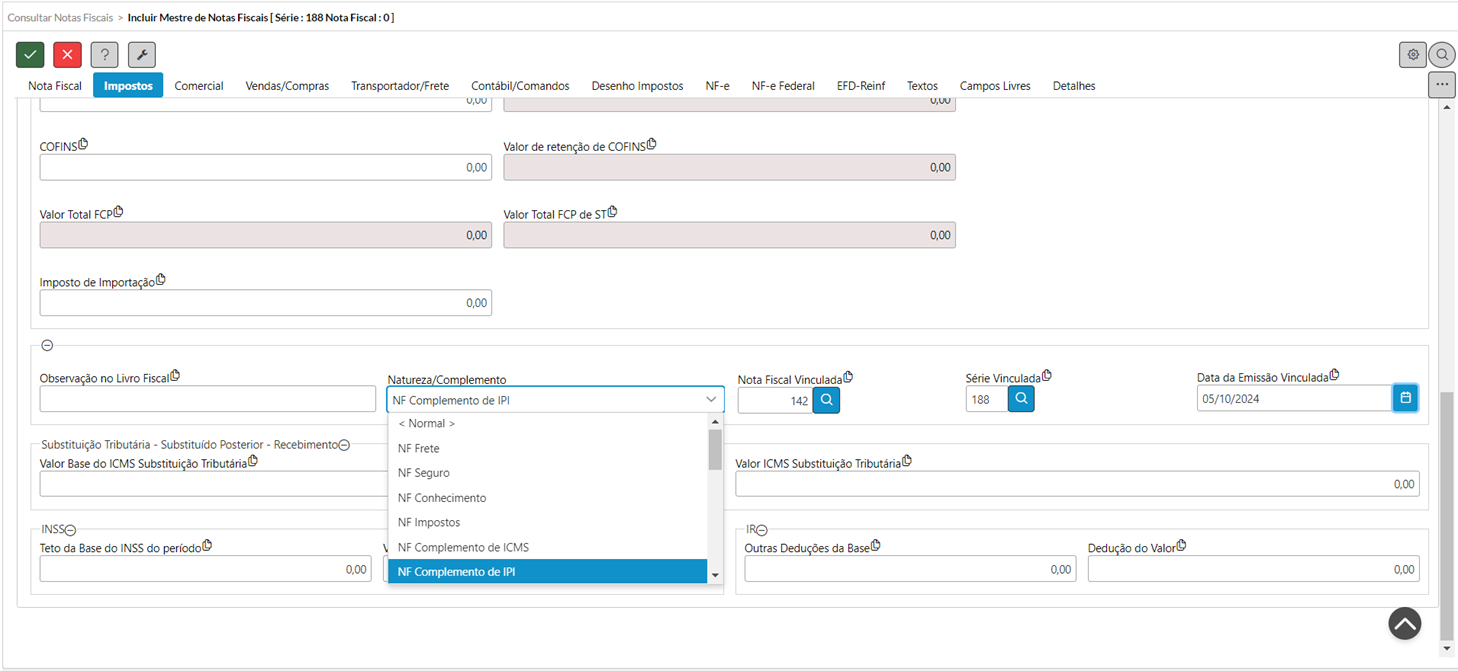This screenshot has height=671, width=1458.
Task: Click the scroll-to-top arrow button
Action: pyautogui.click(x=1404, y=624)
